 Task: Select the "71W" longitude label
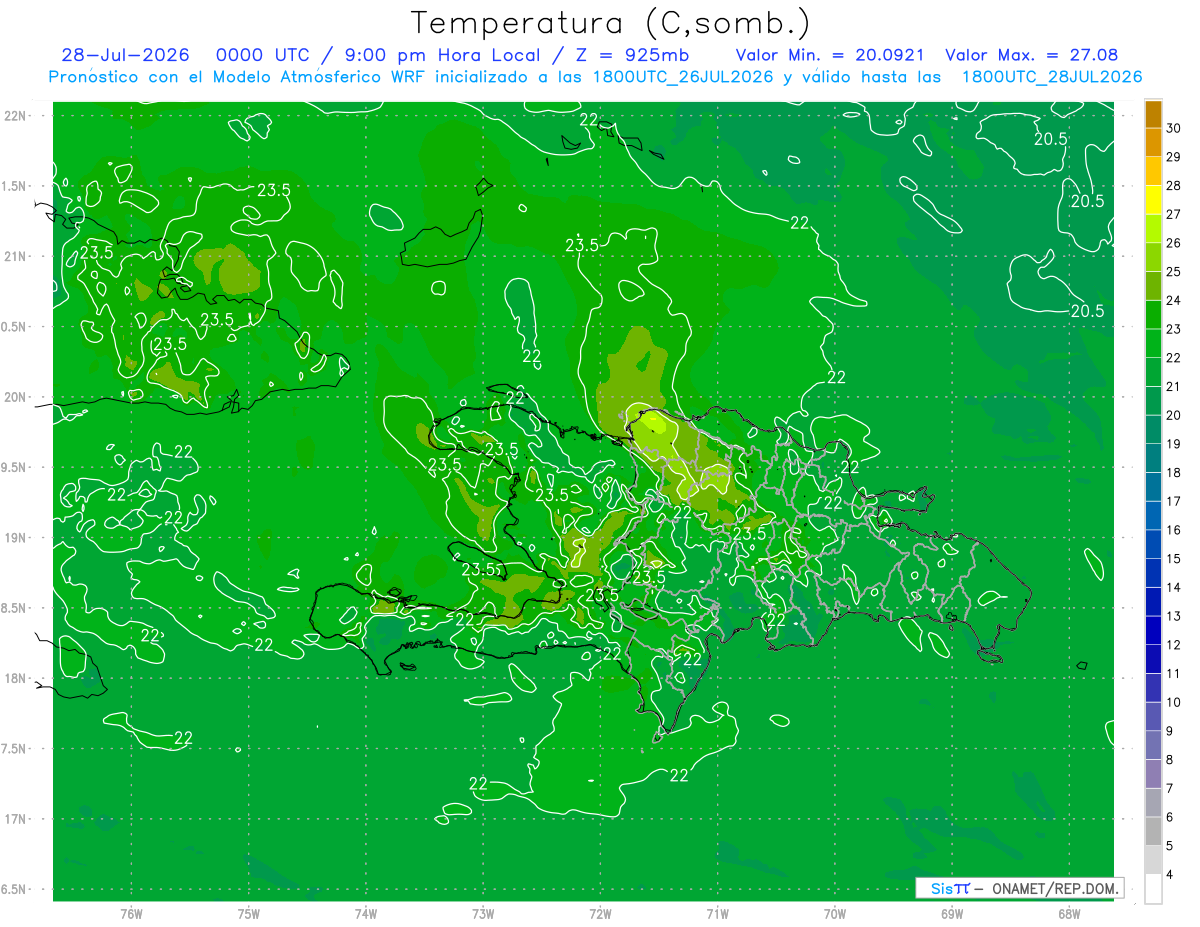pos(717,914)
